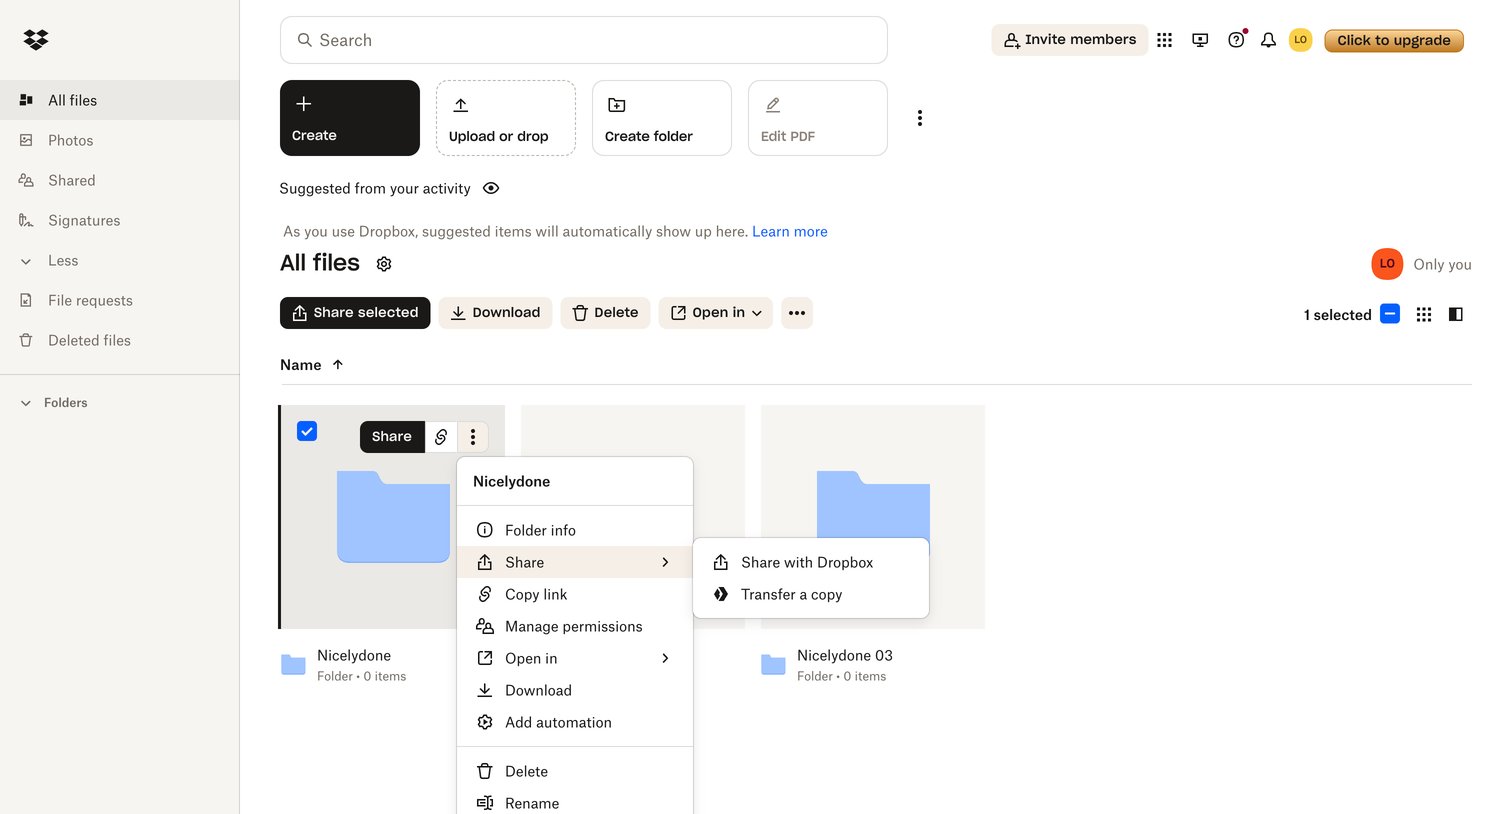Click the copy link icon on Nicelydone tile

(x=441, y=437)
